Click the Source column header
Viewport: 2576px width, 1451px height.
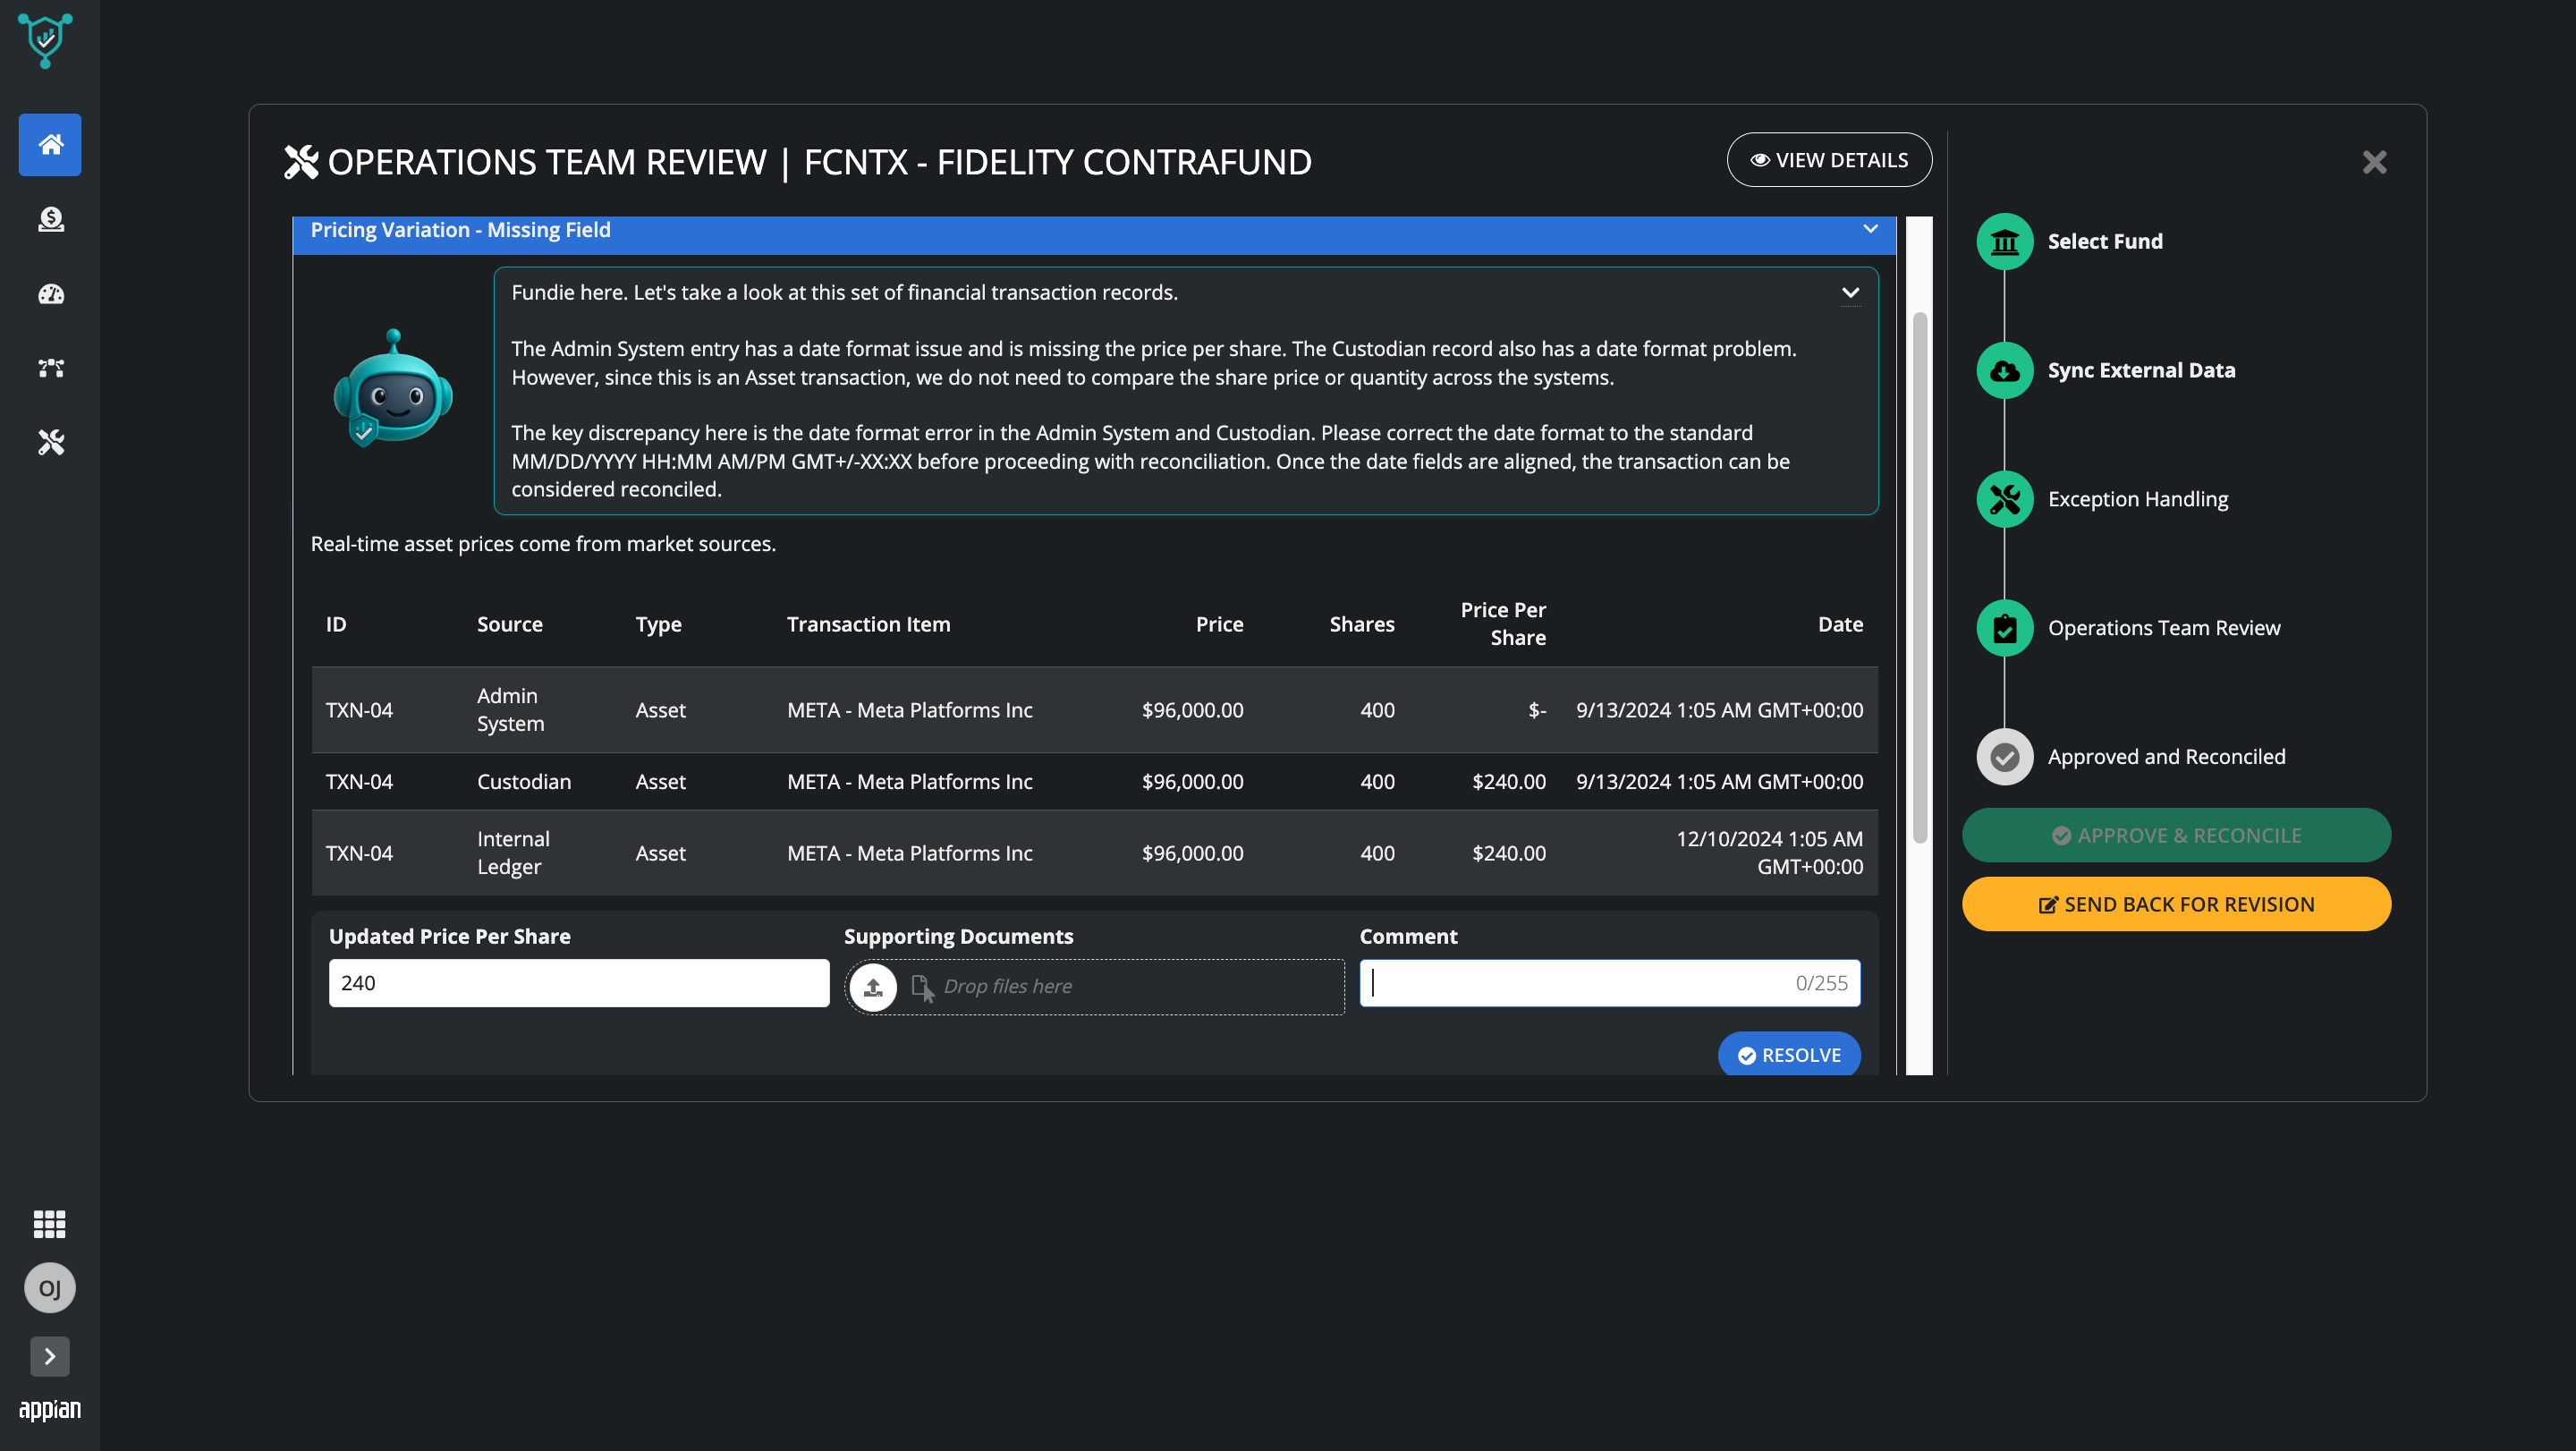point(510,624)
